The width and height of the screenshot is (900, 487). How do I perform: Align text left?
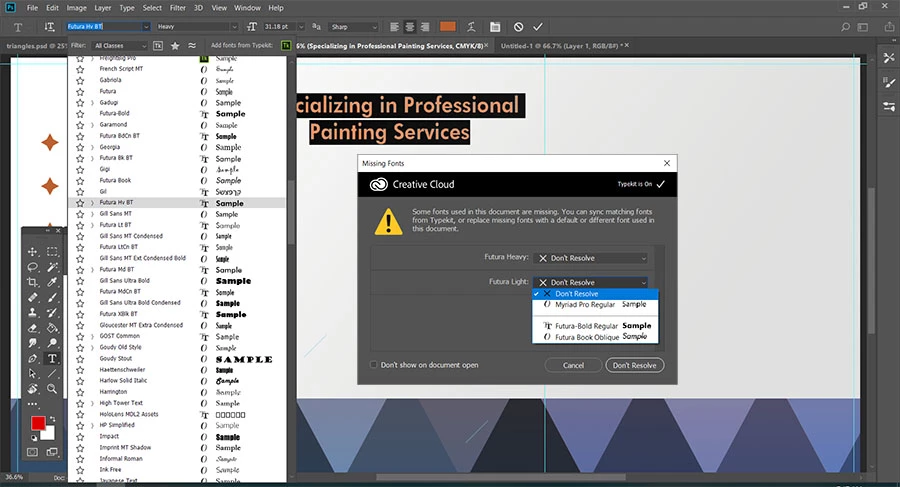coord(394,27)
